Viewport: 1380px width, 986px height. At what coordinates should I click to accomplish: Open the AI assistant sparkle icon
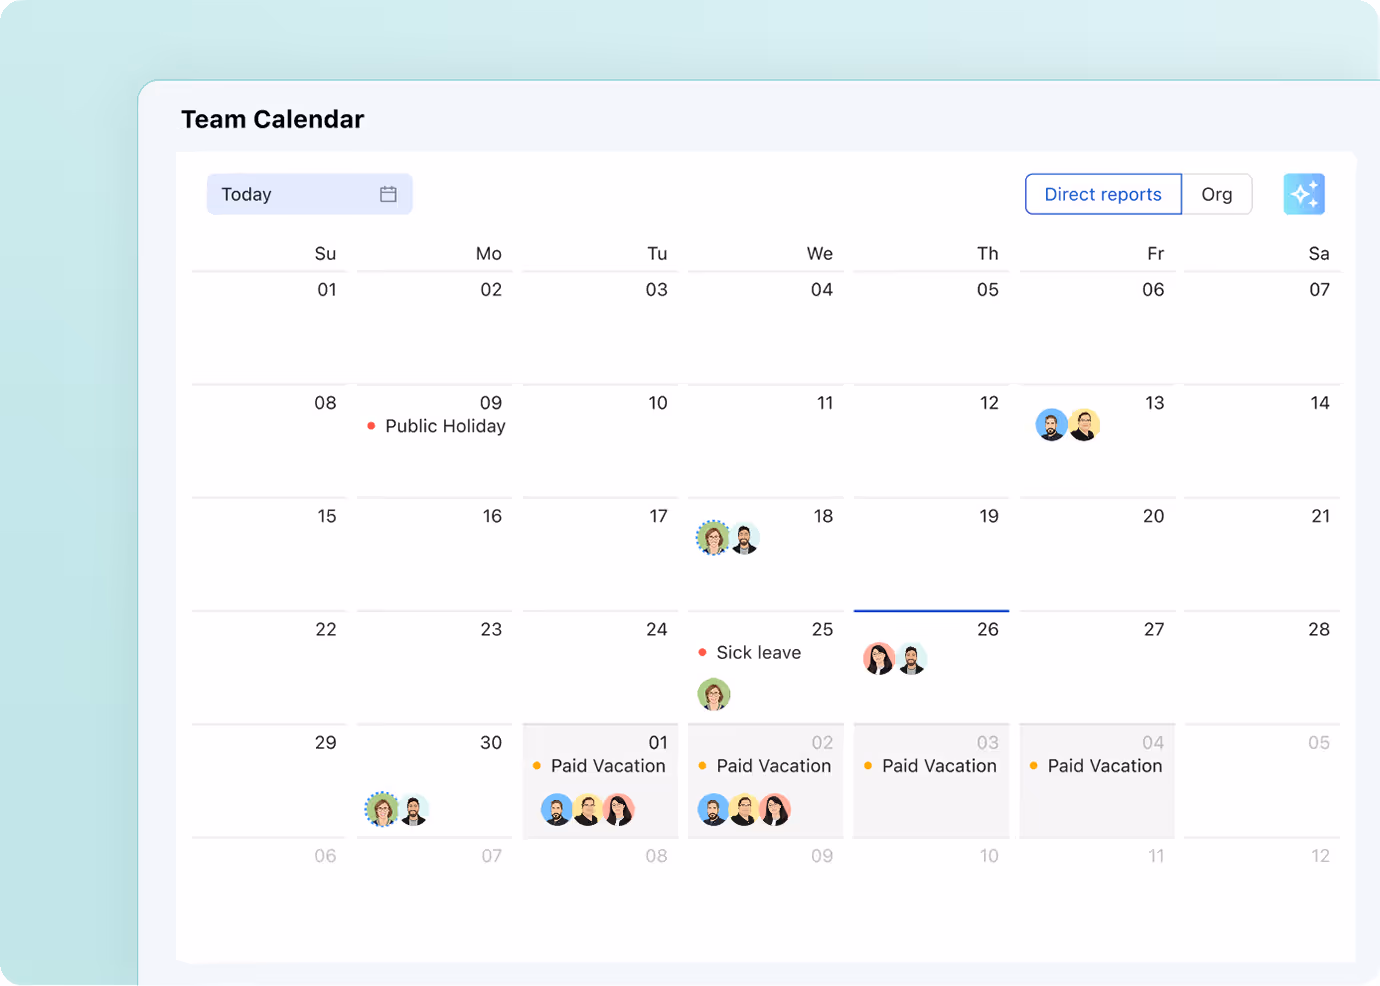click(x=1304, y=194)
